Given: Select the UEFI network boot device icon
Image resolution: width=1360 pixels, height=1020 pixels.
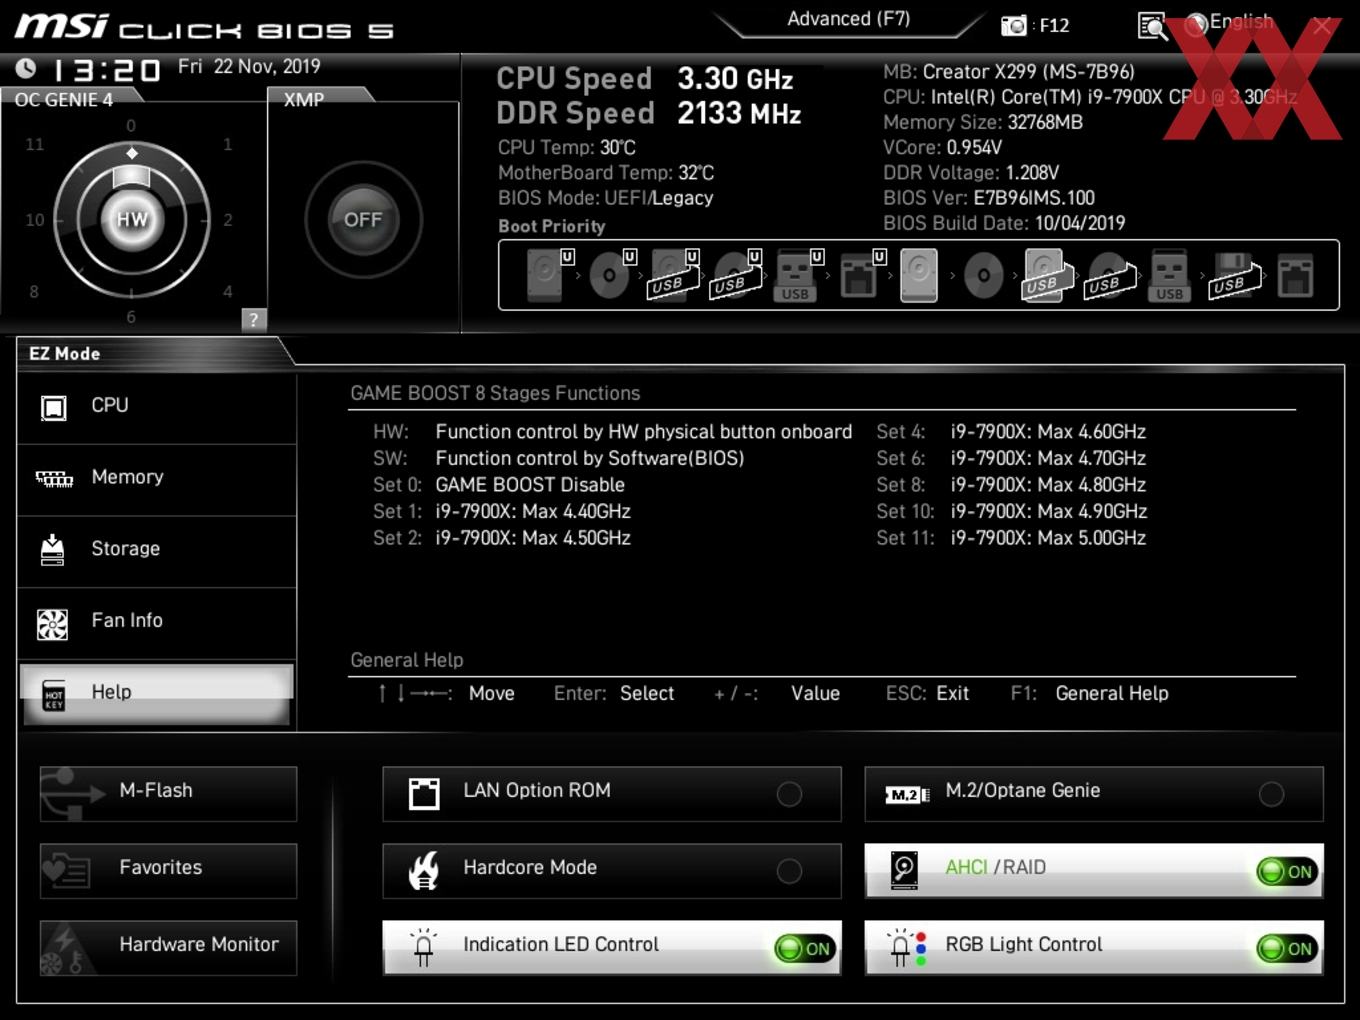Looking at the screenshot, I should pyautogui.click(x=862, y=275).
